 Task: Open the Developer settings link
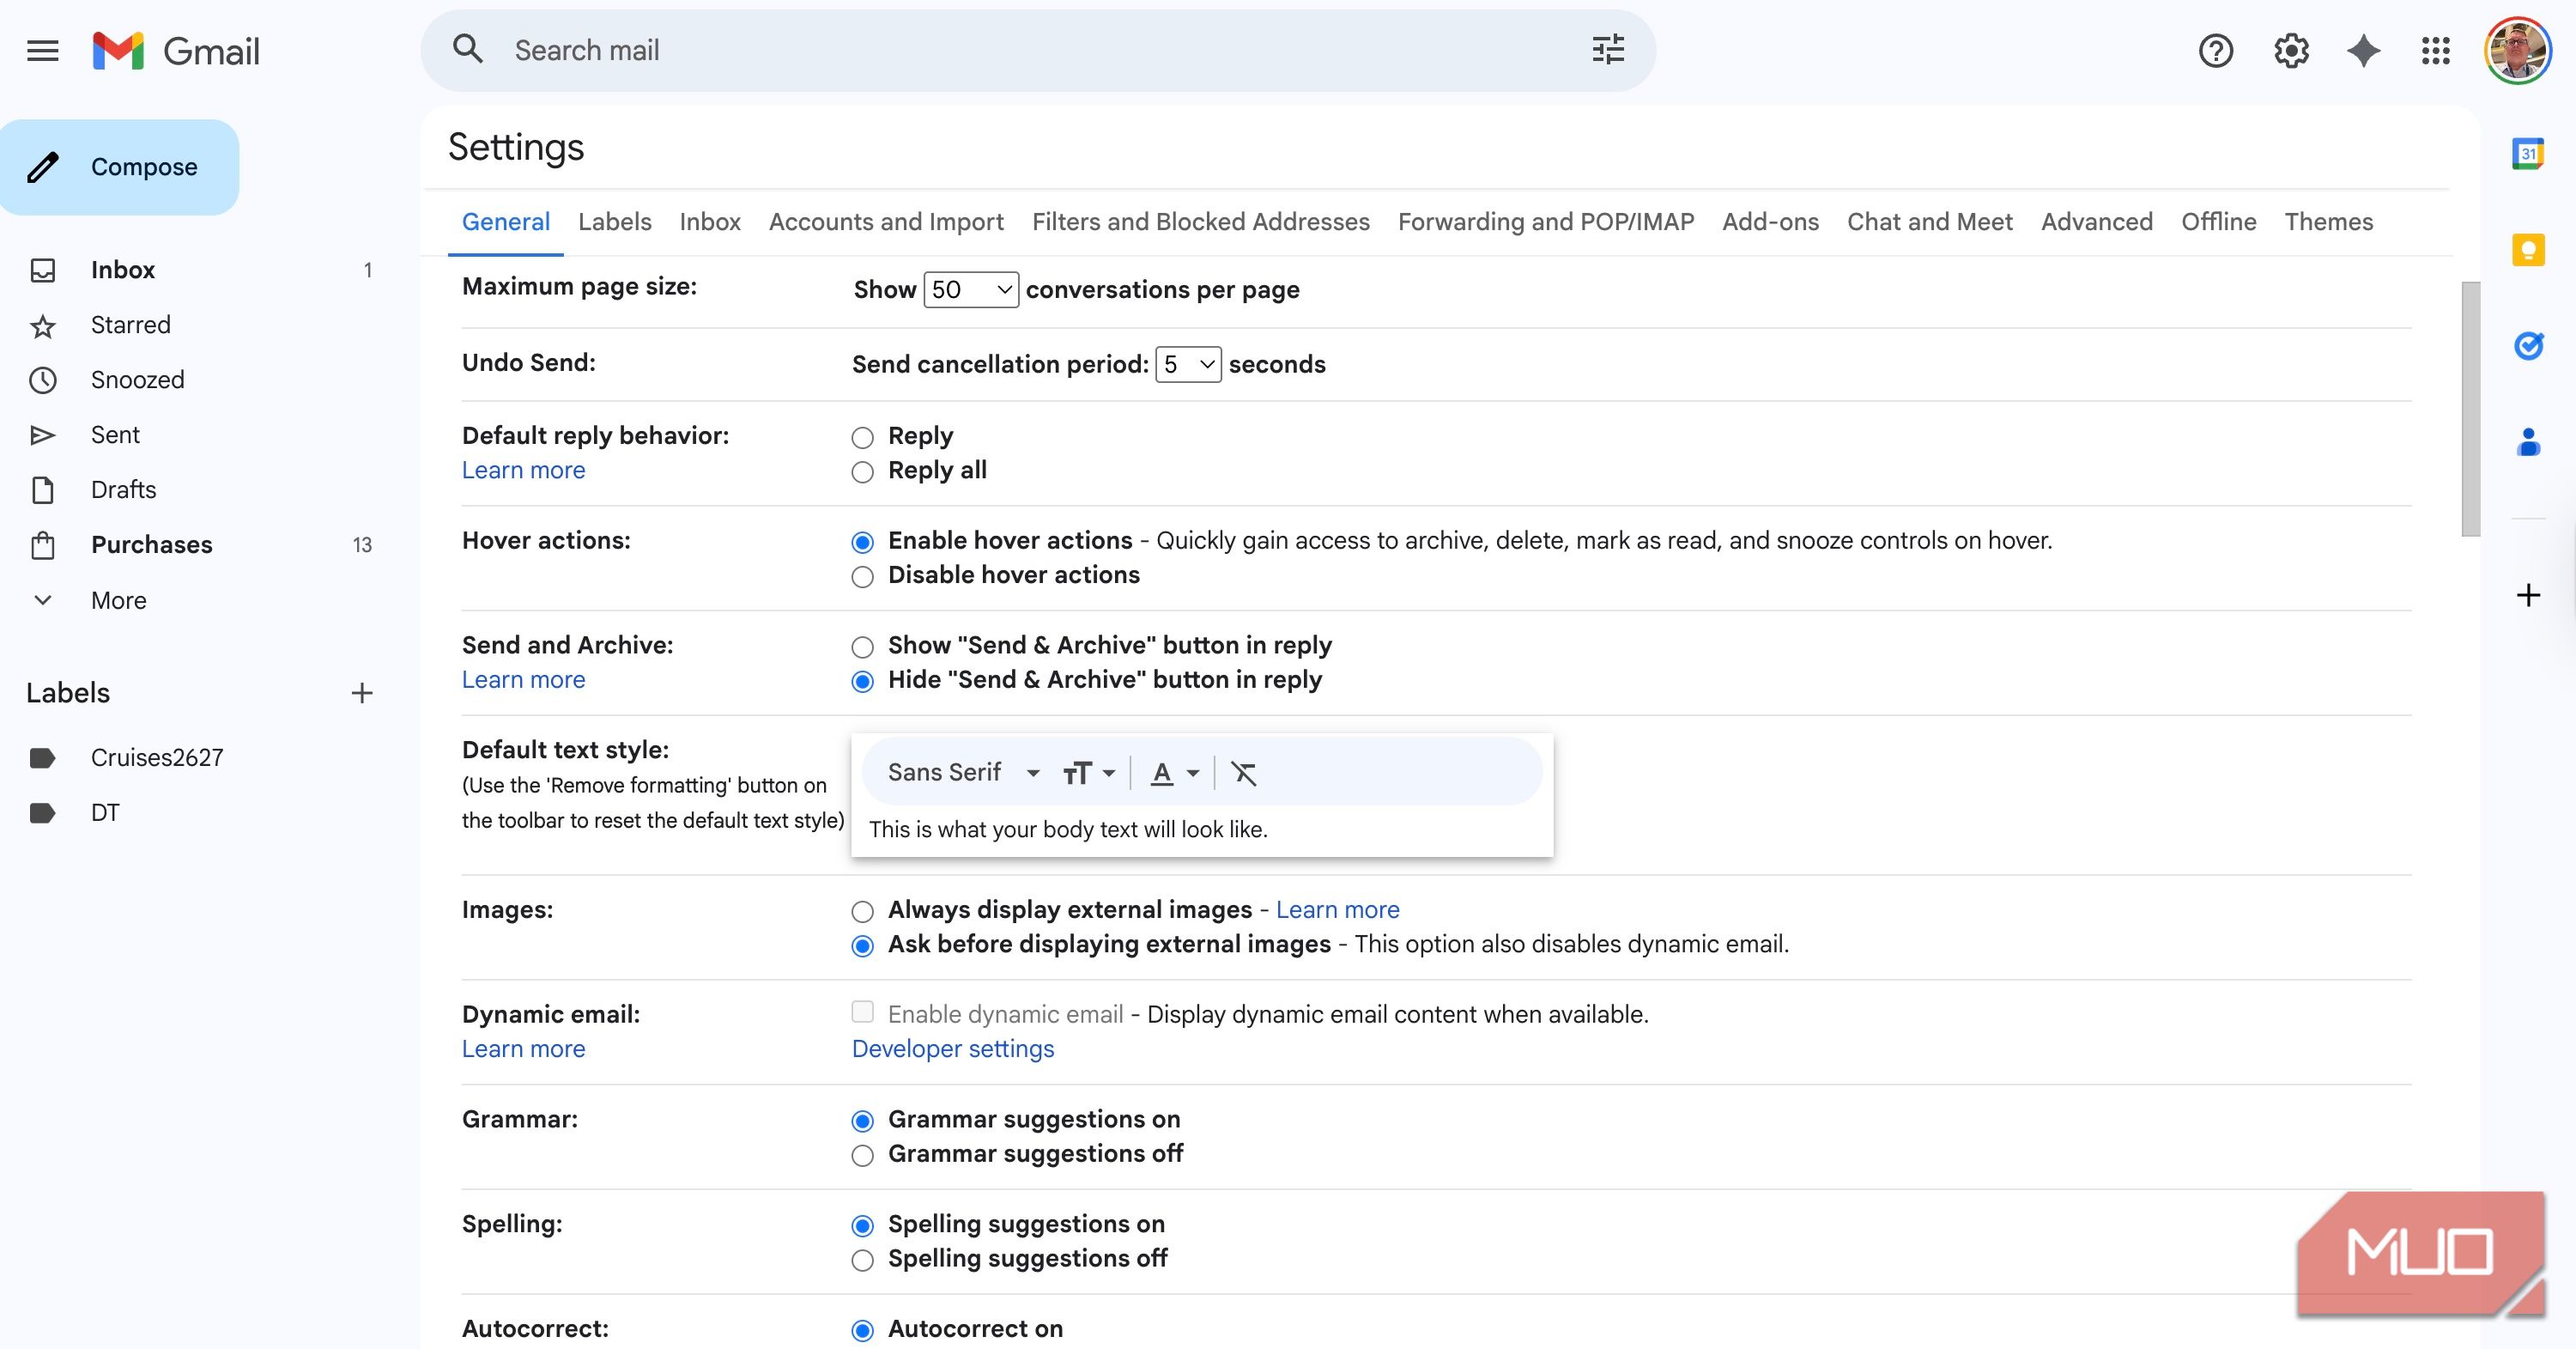(952, 1048)
